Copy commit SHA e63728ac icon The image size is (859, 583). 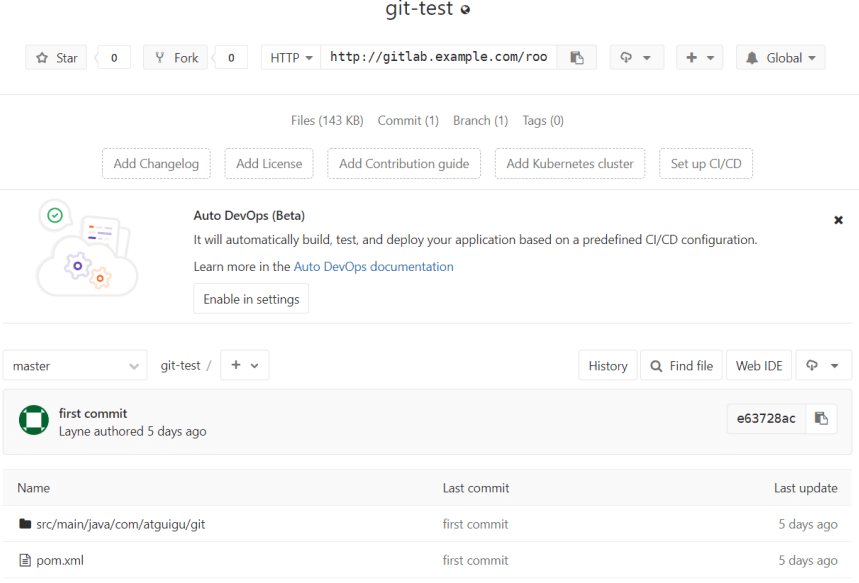(x=821, y=419)
